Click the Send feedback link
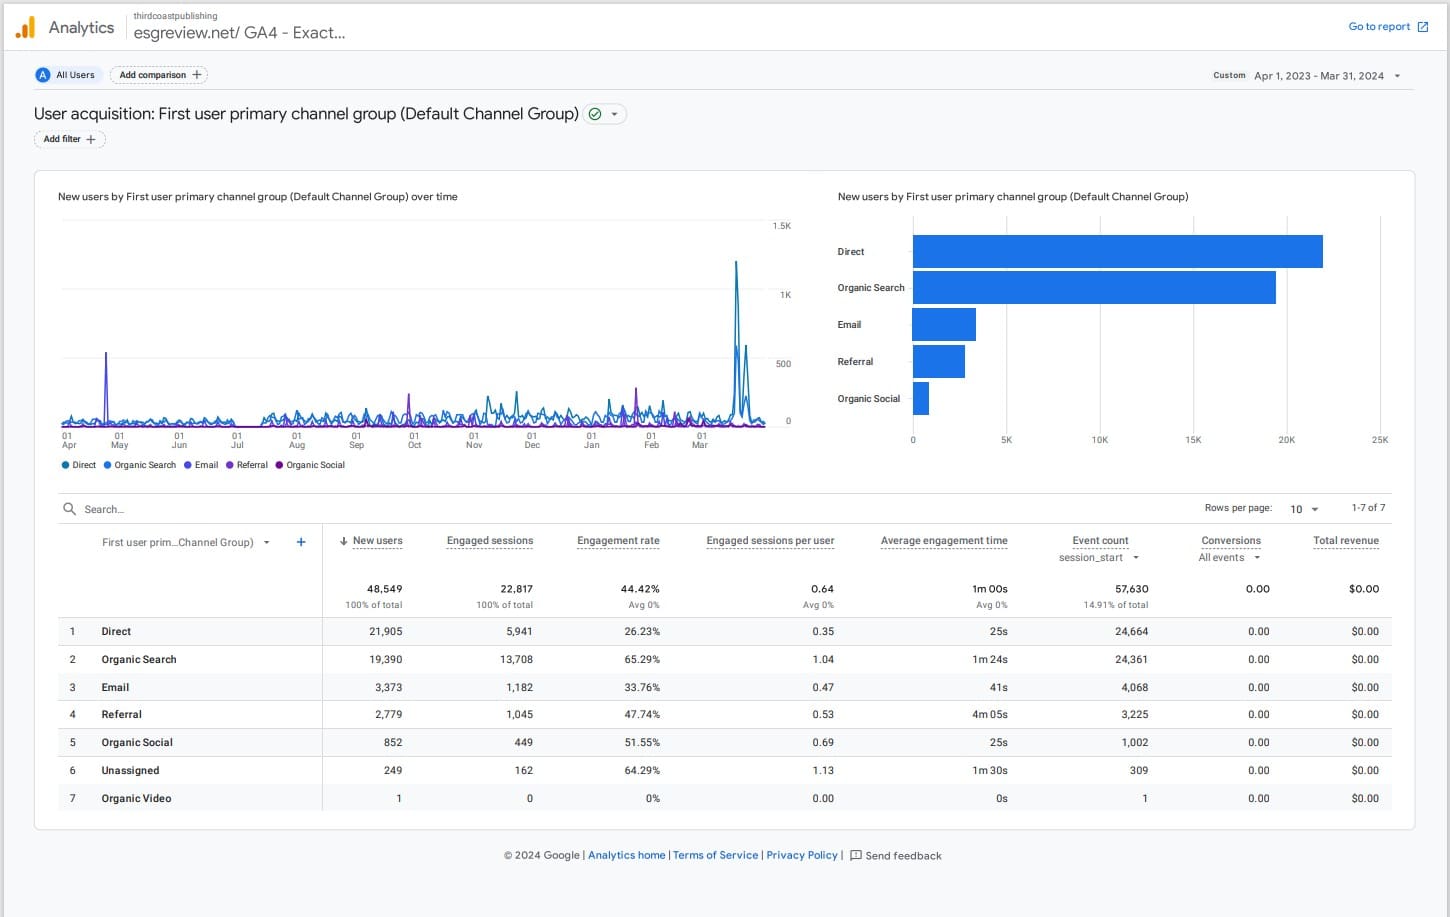The height and width of the screenshot is (917, 1450). (895, 856)
